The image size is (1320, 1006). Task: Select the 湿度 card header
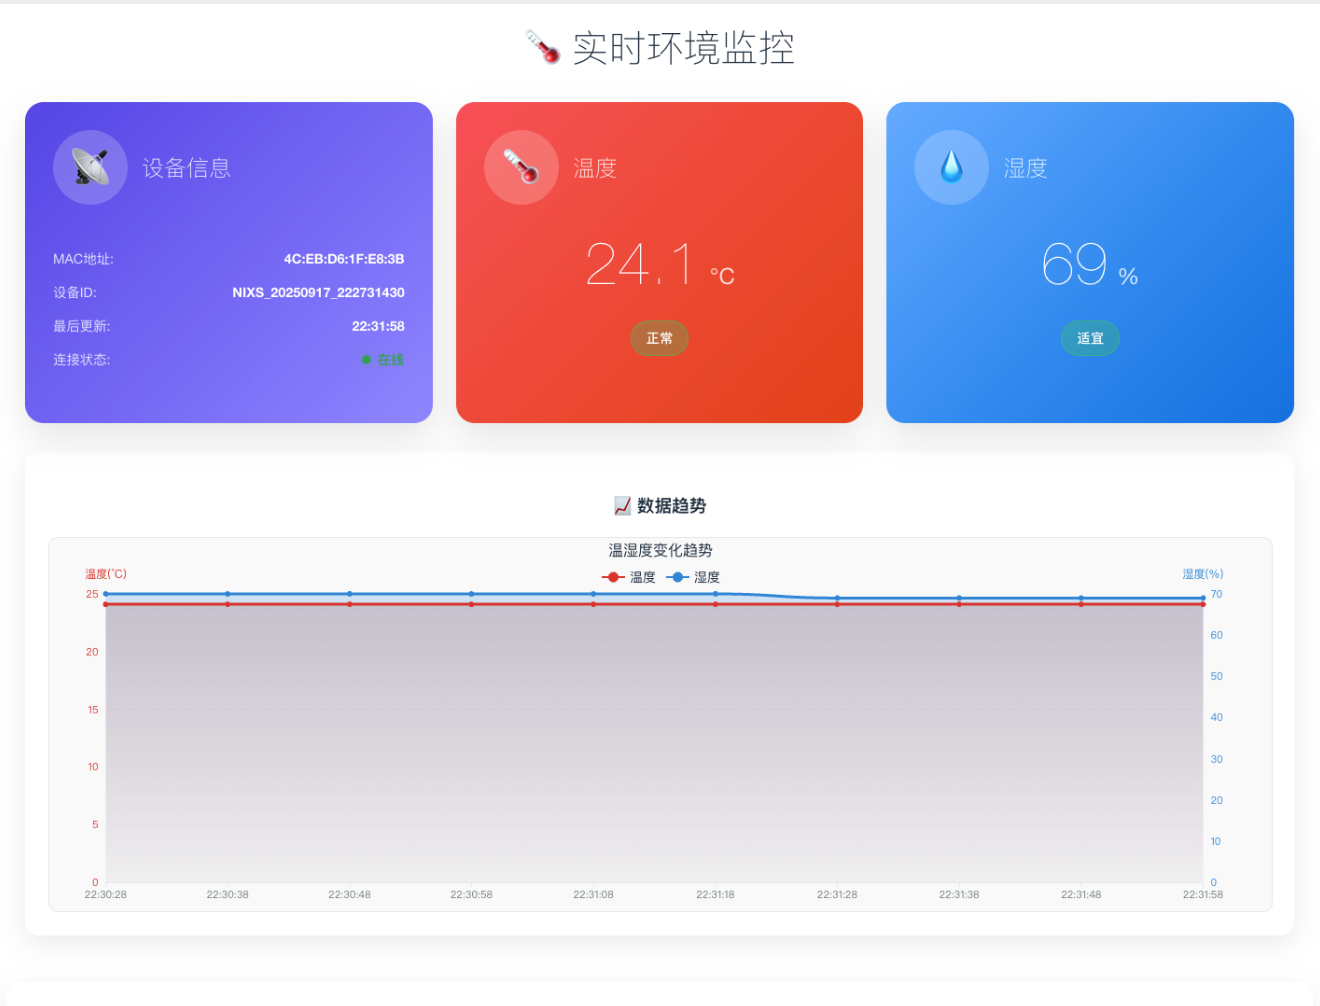coord(1025,167)
